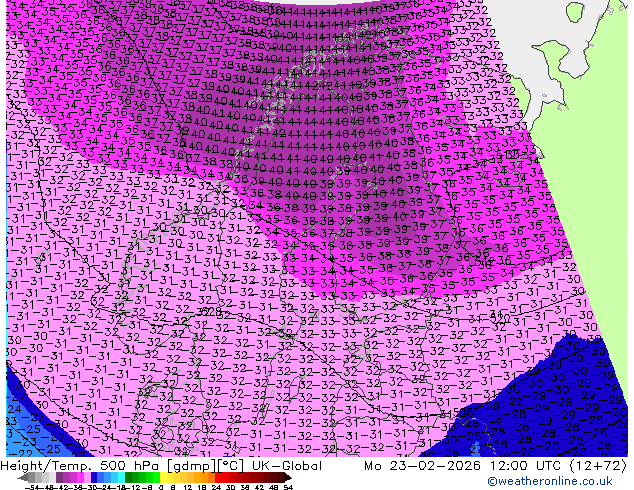This screenshot has height=490, width=634.
Task: Pick the pale pink legend color near -30
Action: 87,478
